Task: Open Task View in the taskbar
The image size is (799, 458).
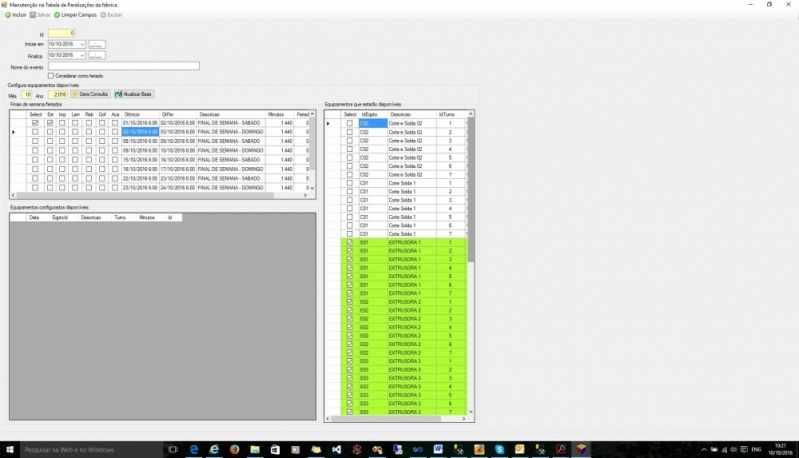Action: pyautogui.click(x=172, y=450)
